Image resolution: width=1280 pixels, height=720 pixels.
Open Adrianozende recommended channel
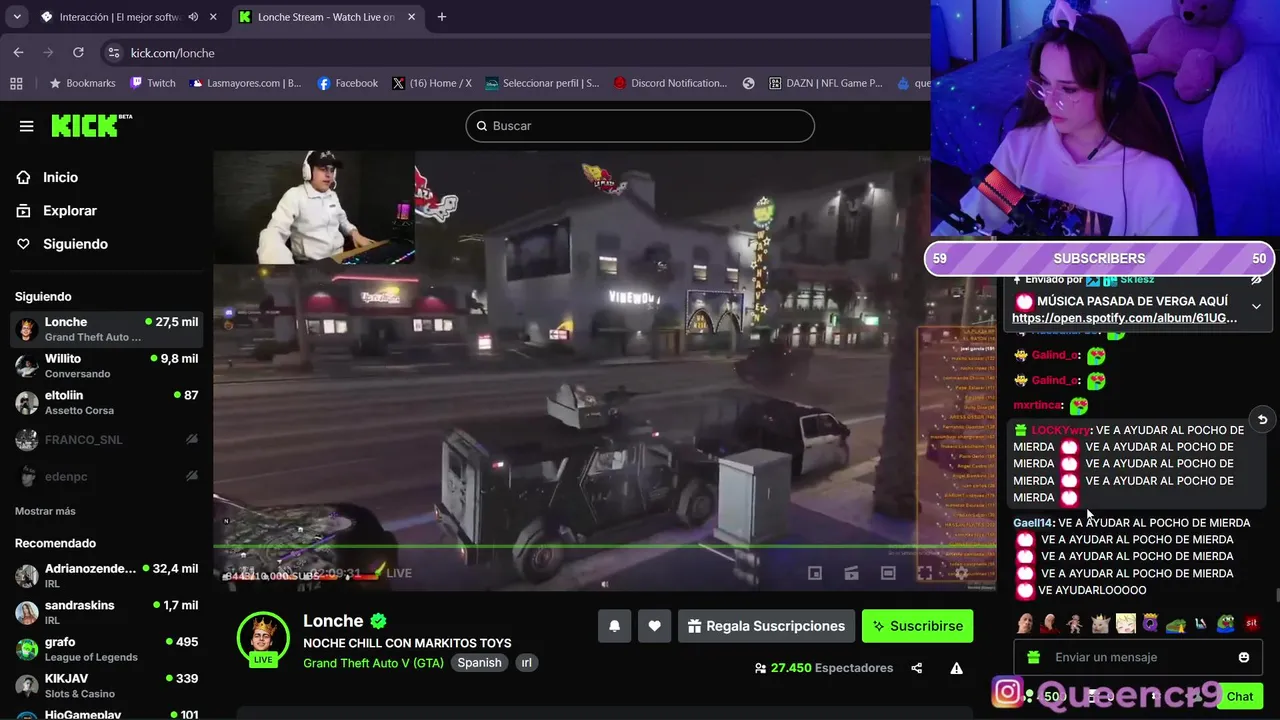106,576
